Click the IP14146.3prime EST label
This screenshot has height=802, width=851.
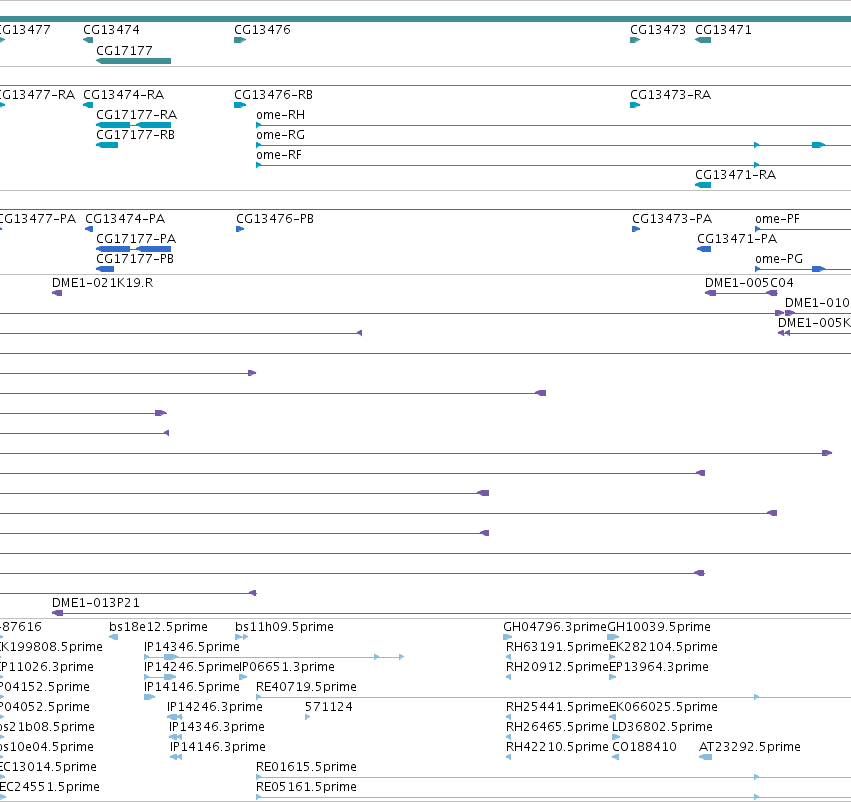pos(218,748)
